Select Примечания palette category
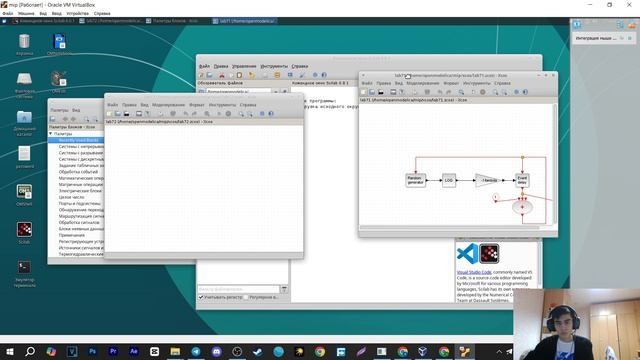This screenshot has height=360, width=640. (x=71, y=235)
